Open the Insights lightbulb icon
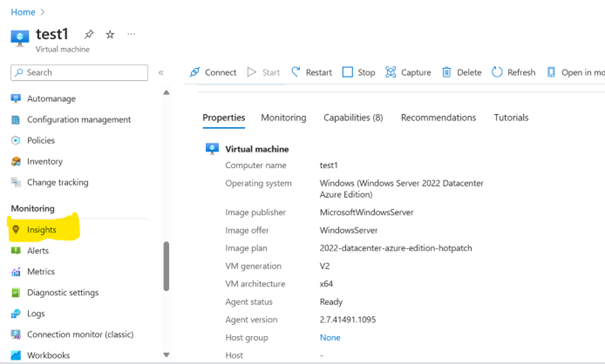The width and height of the screenshot is (605, 364). pyautogui.click(x=16, y=230)
